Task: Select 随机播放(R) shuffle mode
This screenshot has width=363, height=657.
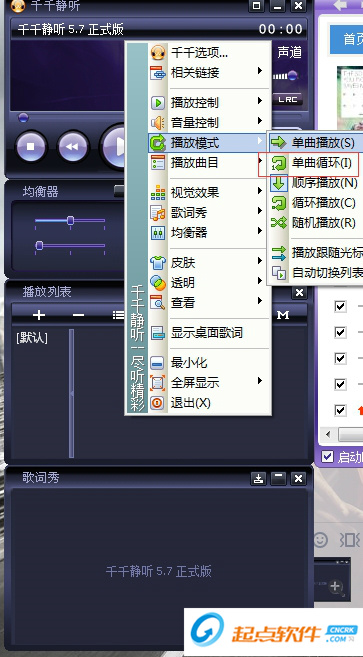Action: point(316,222)
